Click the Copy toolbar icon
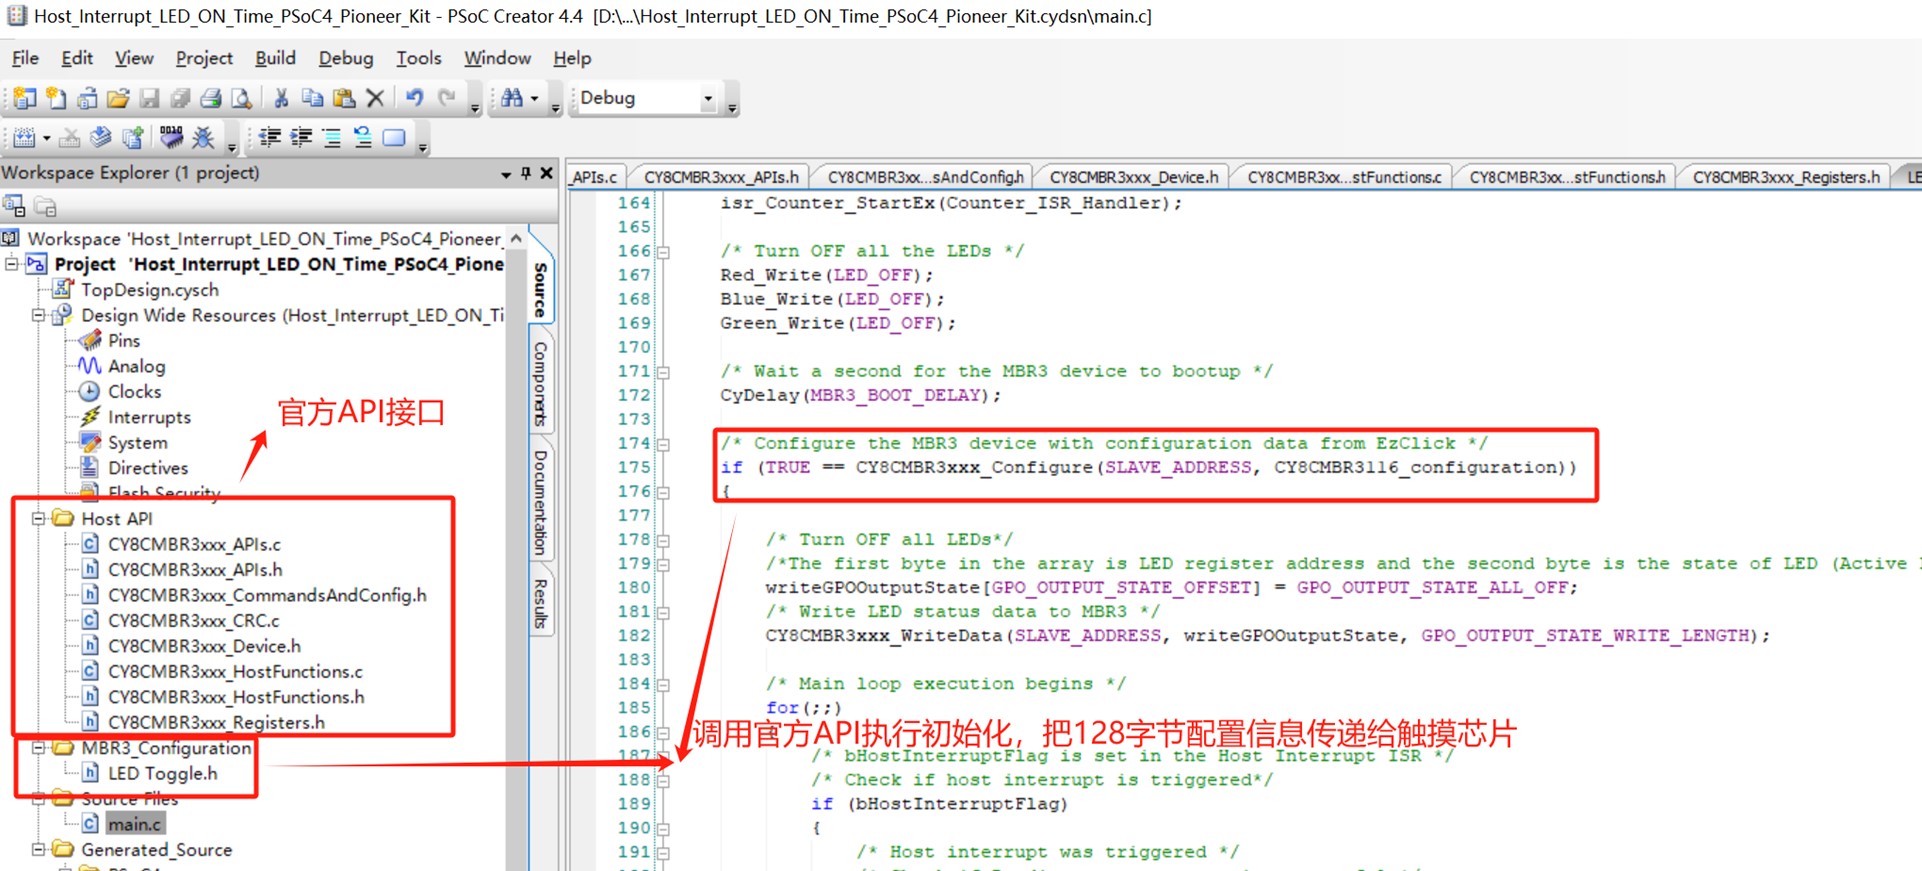The image size is (1922, 871). click(x=312, y=98)
